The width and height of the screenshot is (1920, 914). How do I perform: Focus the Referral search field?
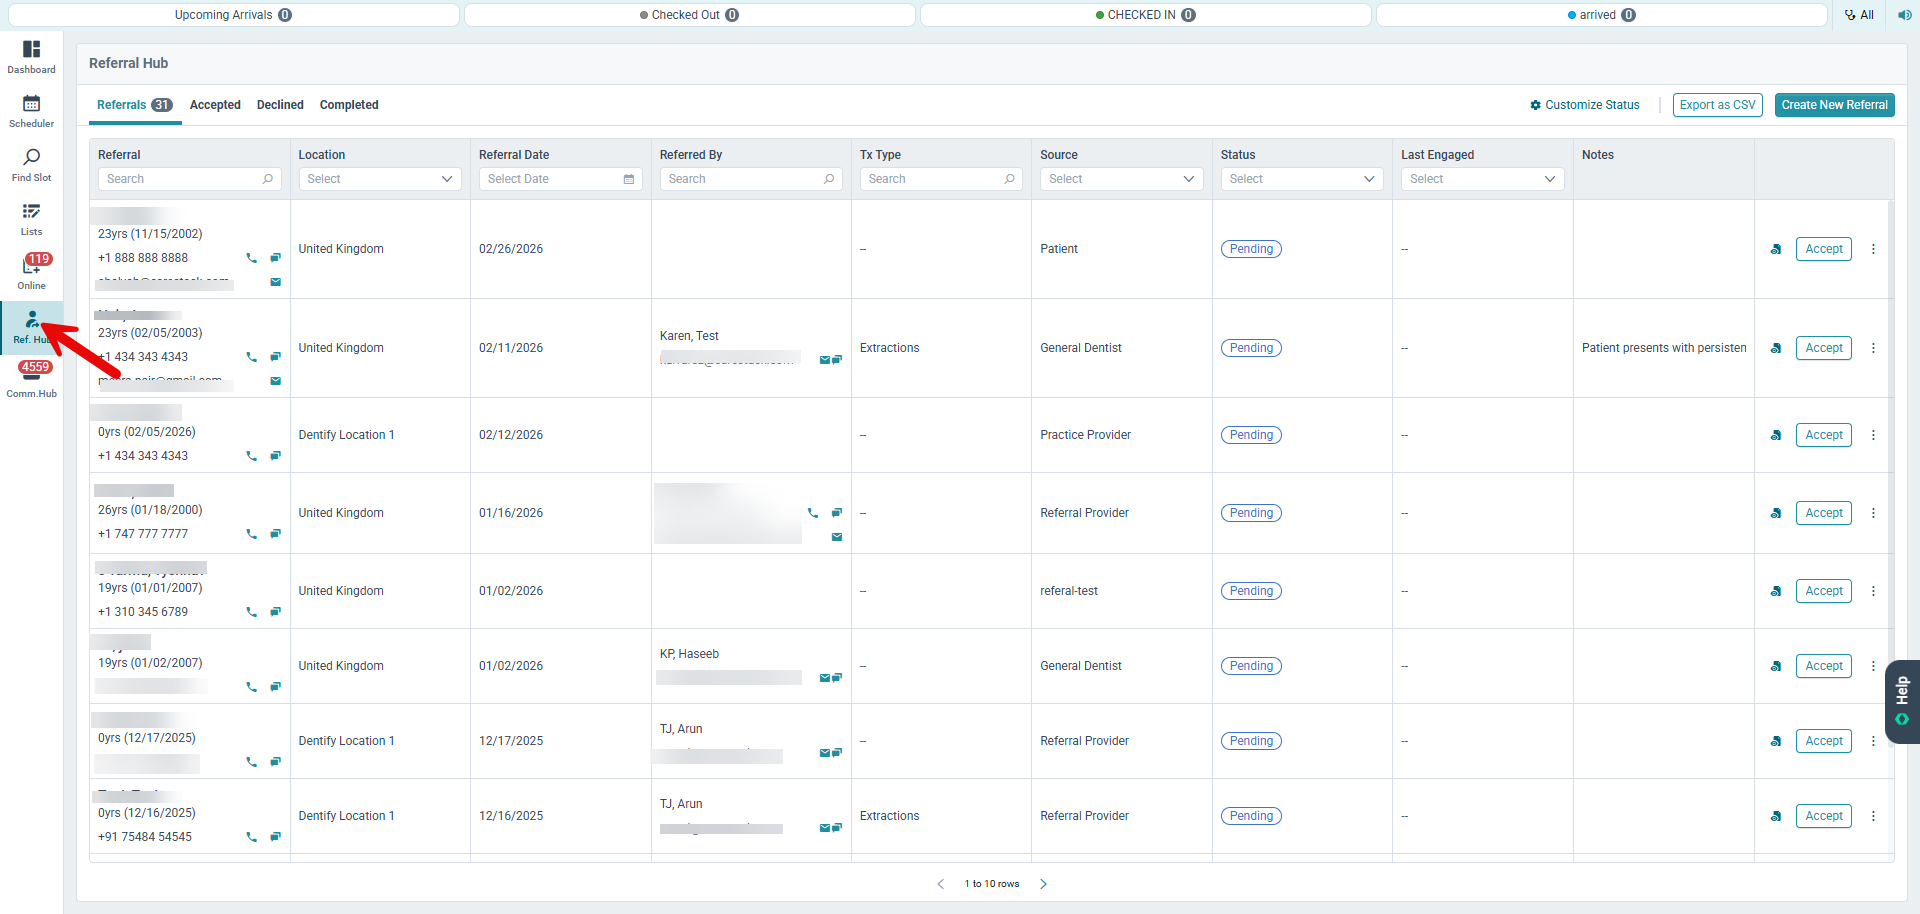[x=190, y=179]
